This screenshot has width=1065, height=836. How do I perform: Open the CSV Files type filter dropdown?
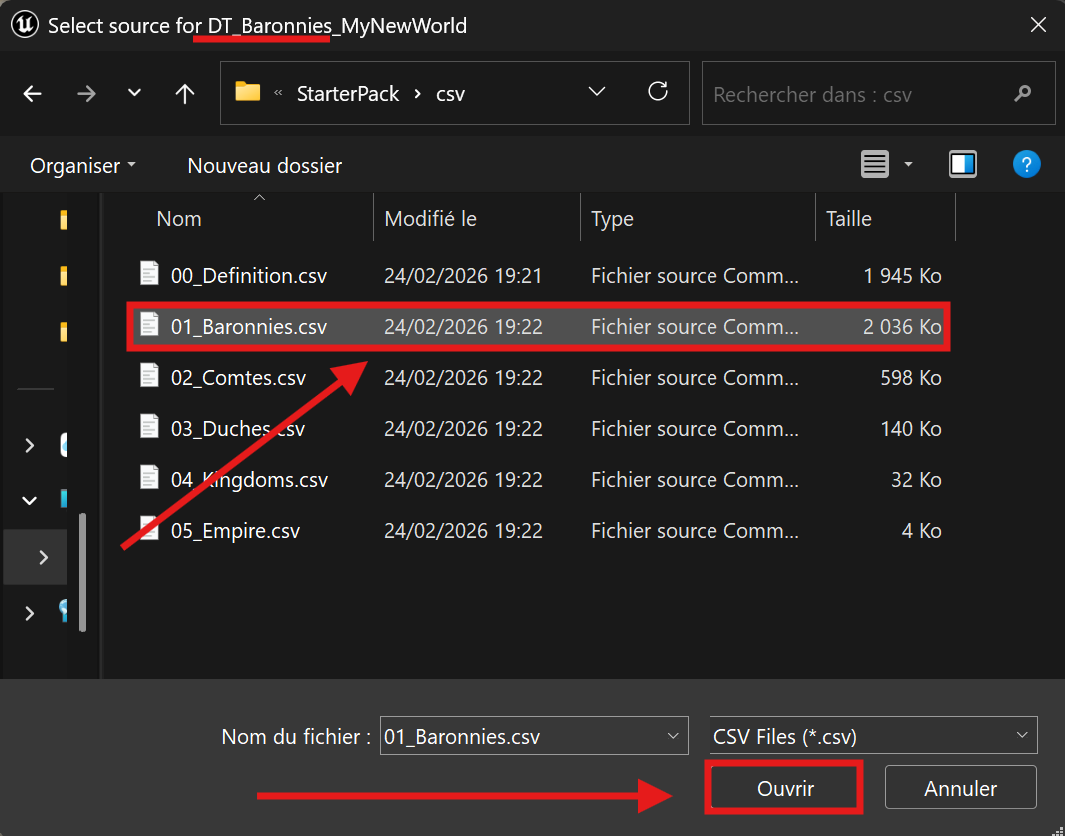(873, 735)
